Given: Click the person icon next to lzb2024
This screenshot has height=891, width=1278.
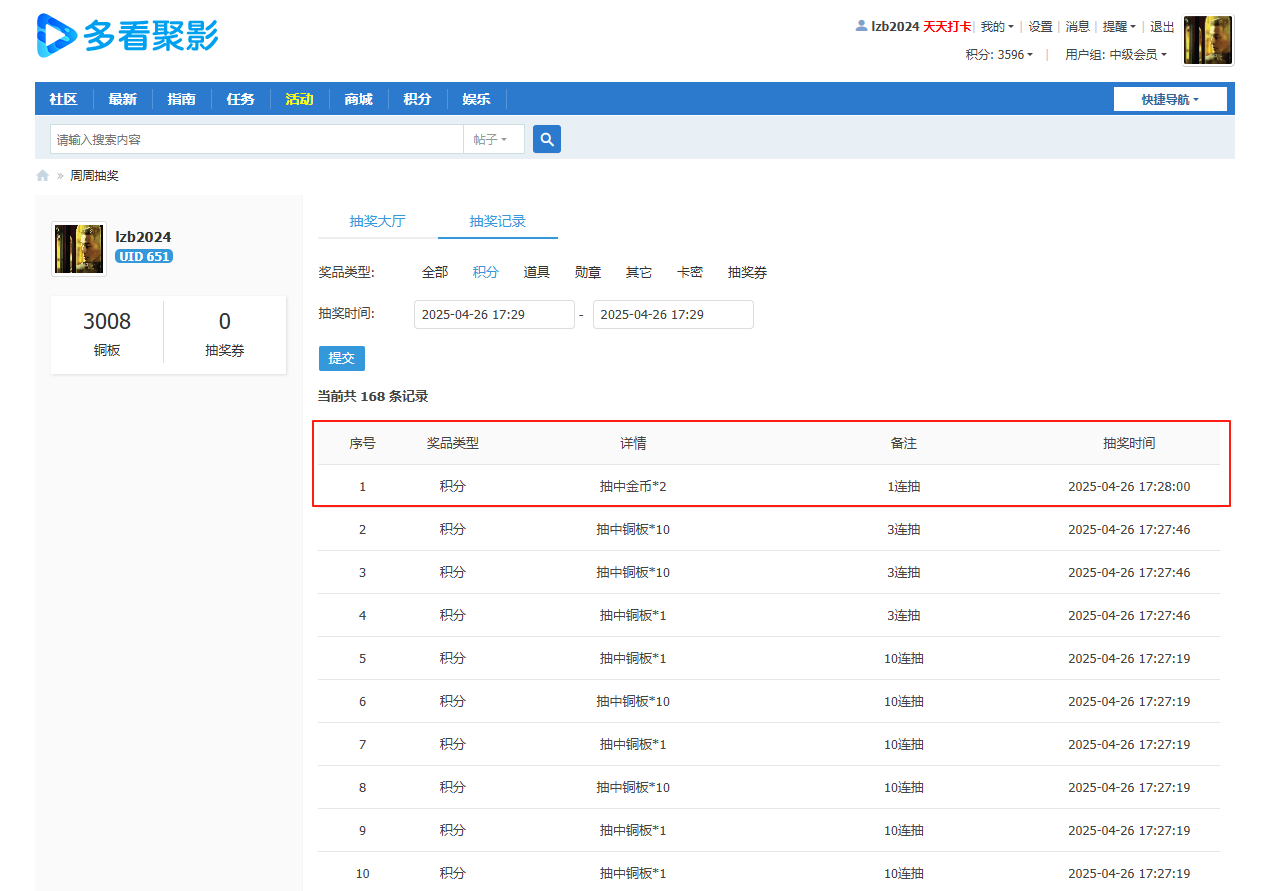Looking at the screenshot, I should (861, 27).
